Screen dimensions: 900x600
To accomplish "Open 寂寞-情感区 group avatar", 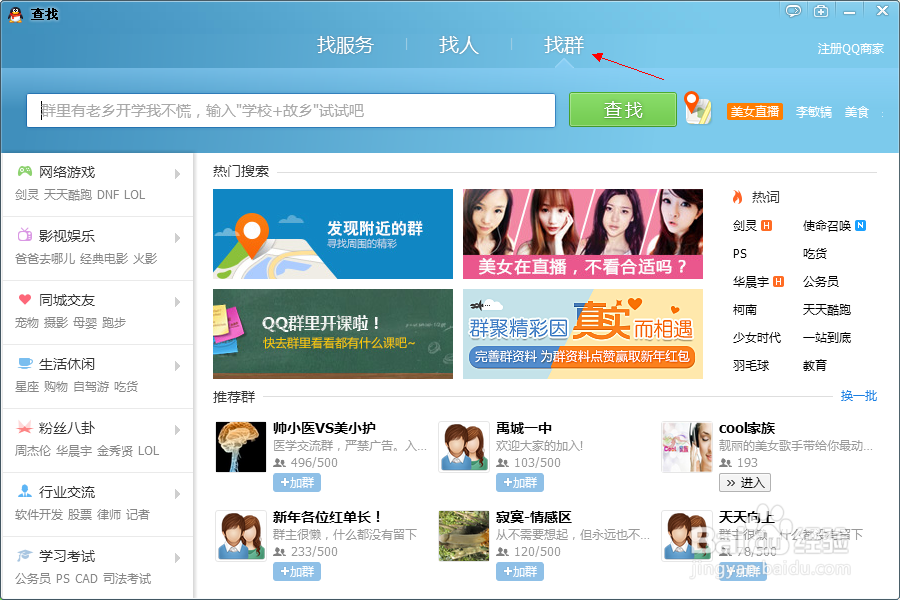I will (464, 536).
